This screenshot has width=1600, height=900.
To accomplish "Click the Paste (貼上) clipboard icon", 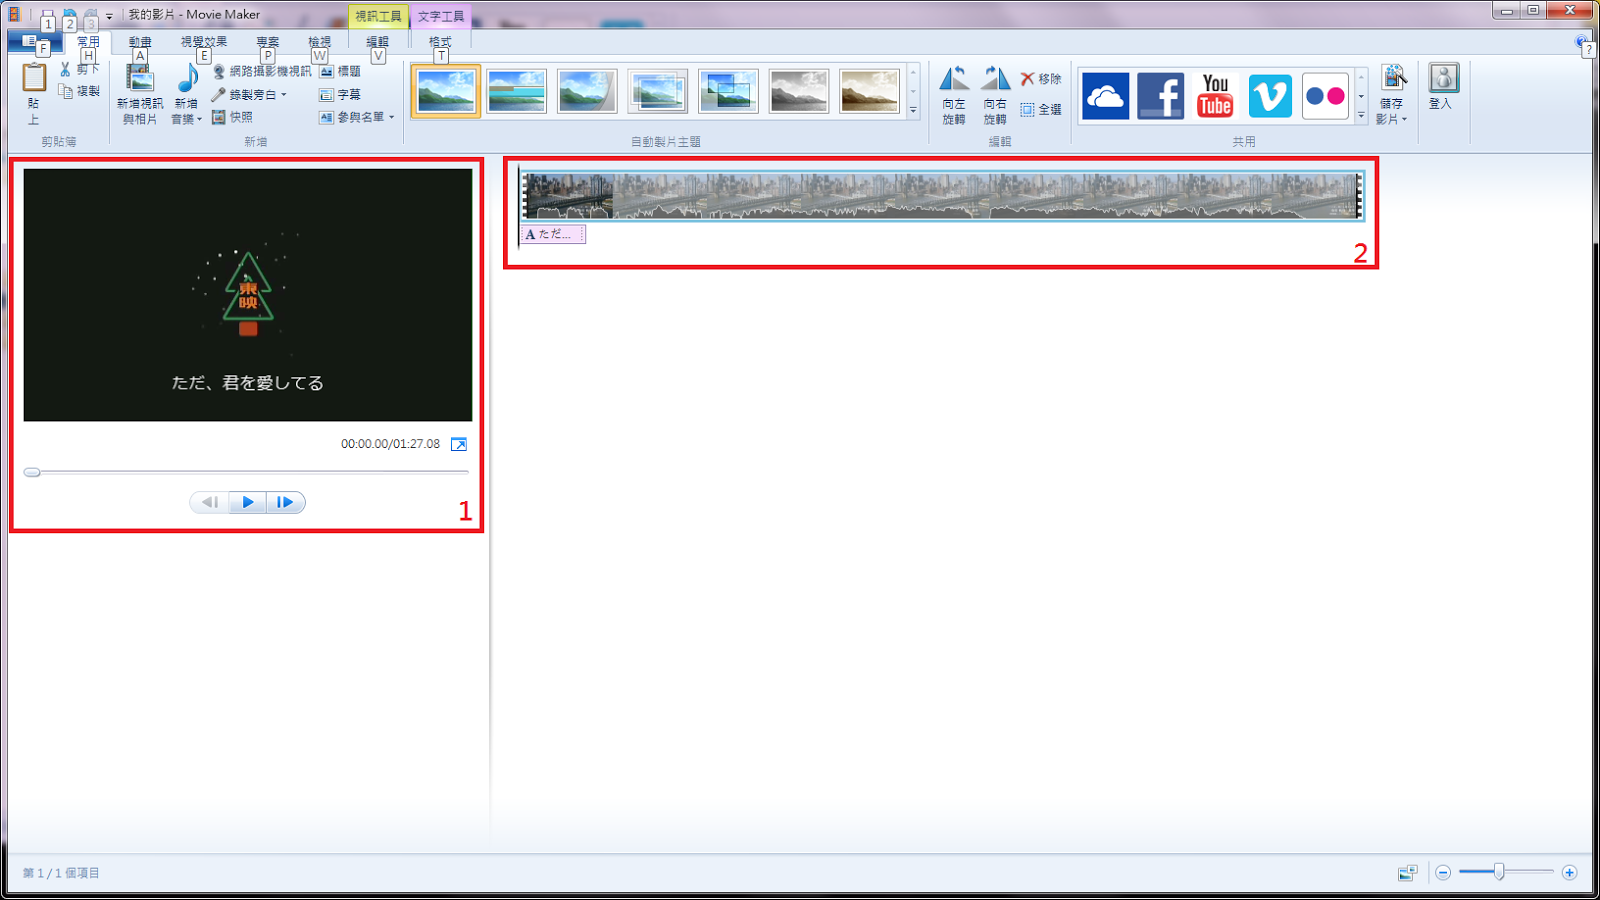I will click(34, 79).
